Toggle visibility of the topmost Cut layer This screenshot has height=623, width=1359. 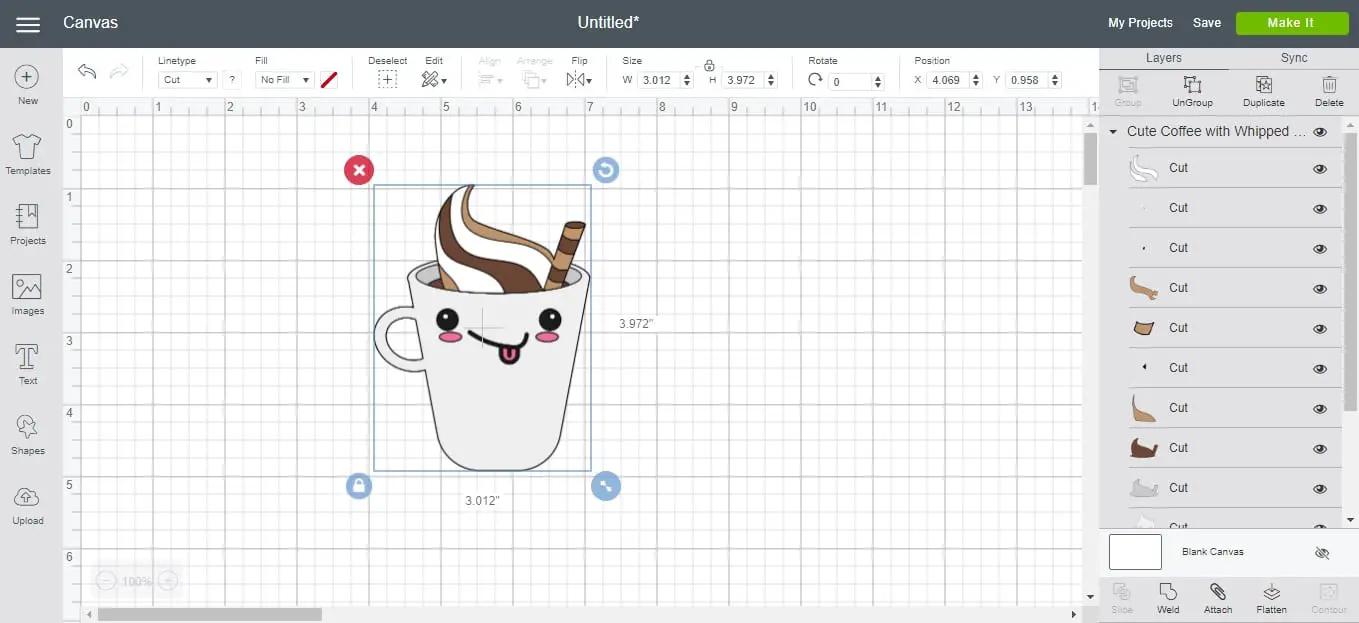pos(1320,168)
